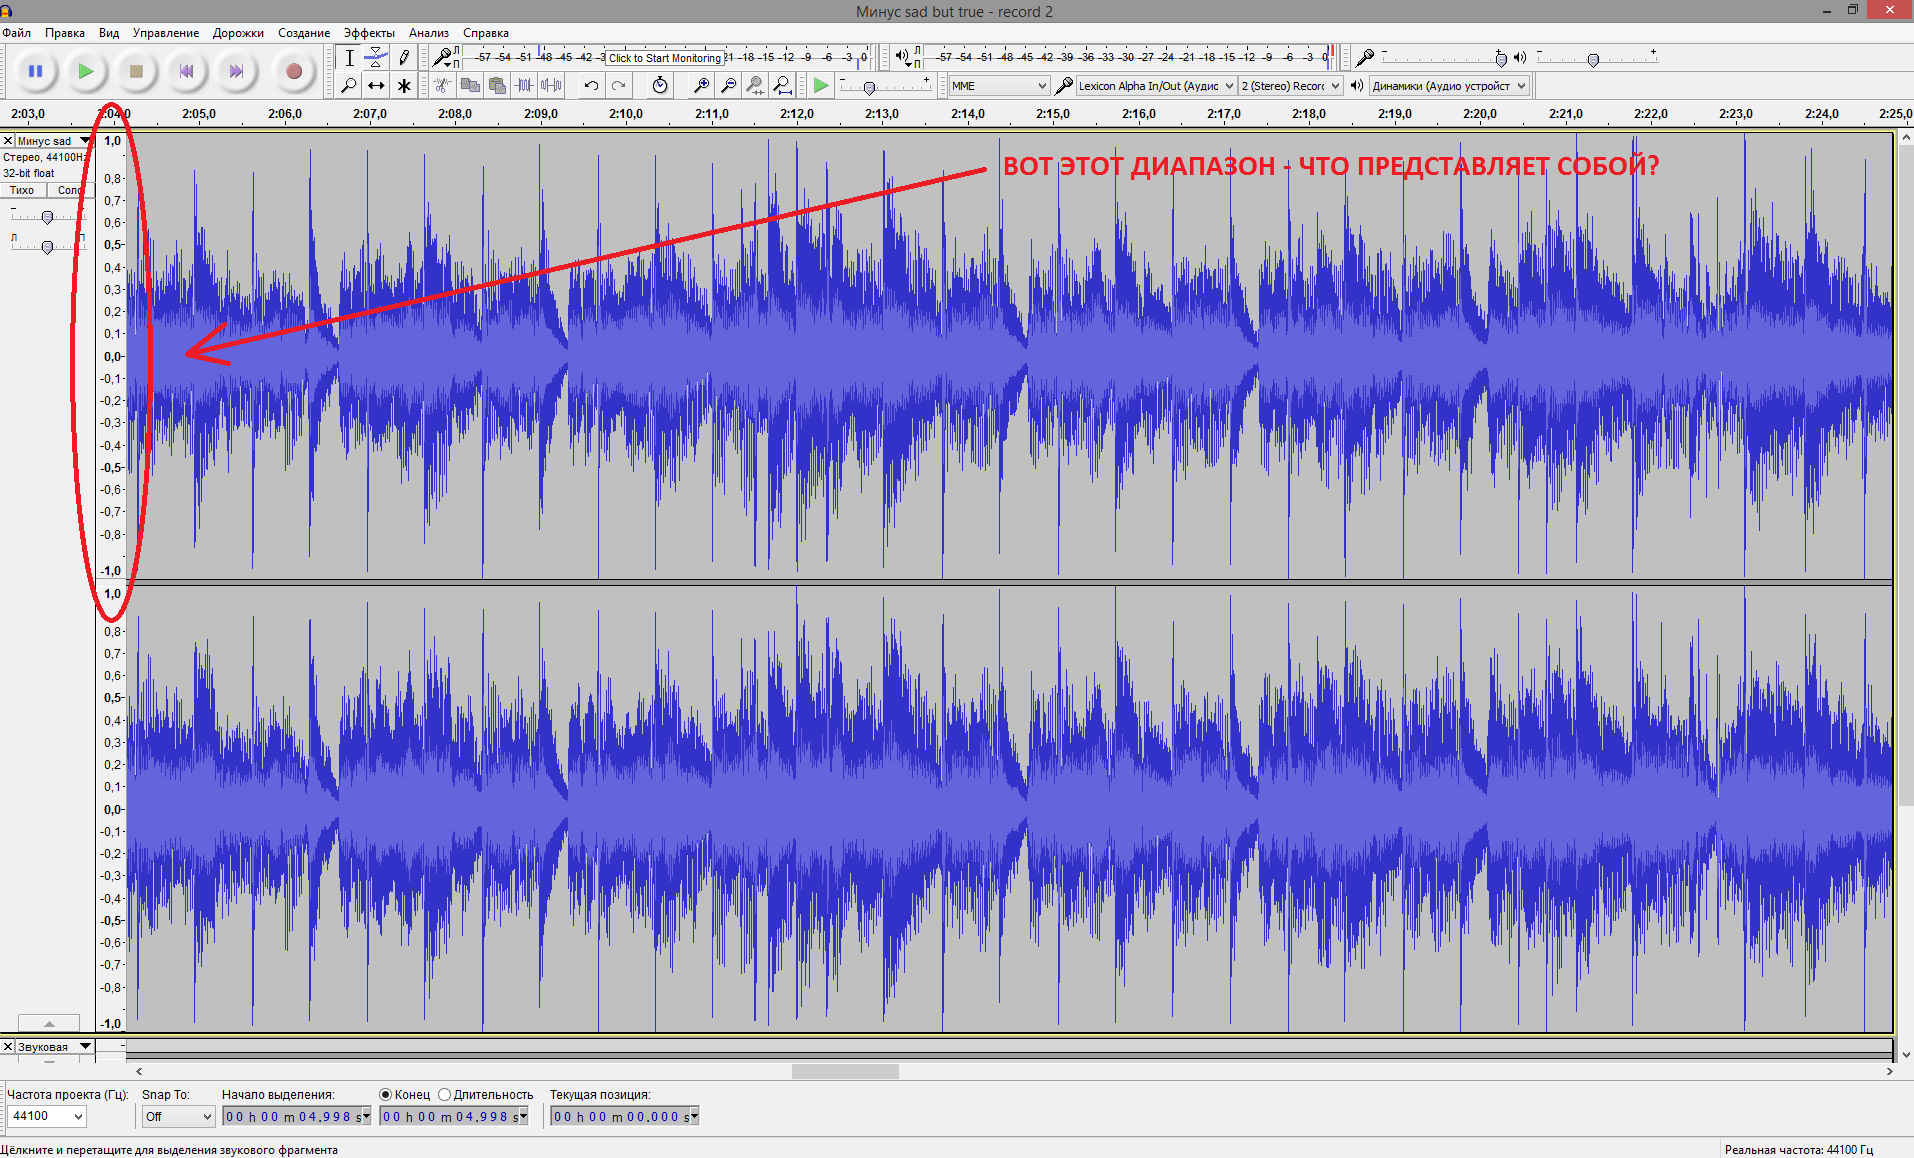Open the Анализ menu
Image resolution: width=1914 pixels, height=1158 pixels.
pos(429,33)
